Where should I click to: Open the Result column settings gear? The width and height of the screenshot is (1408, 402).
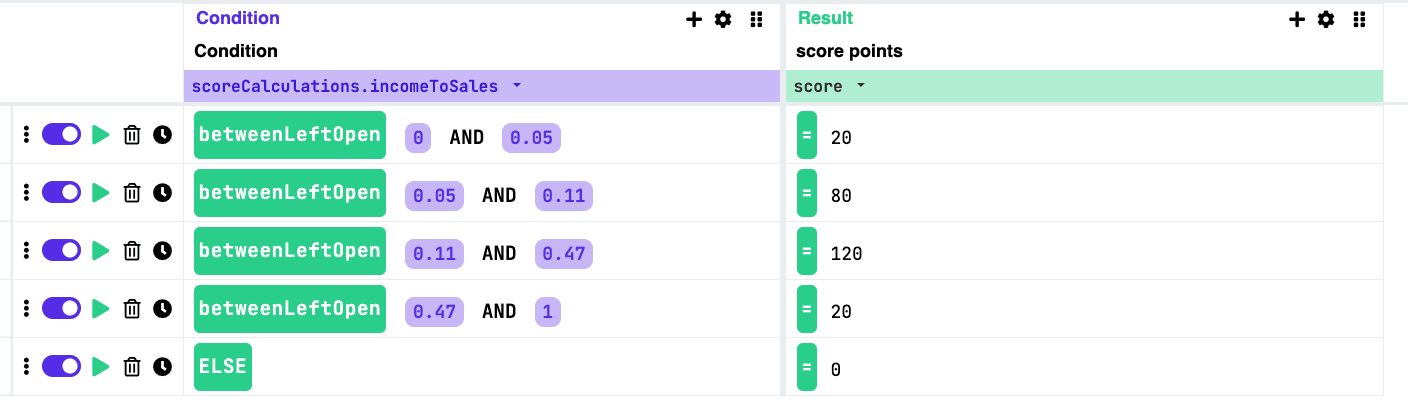(x=1326, y=19)
